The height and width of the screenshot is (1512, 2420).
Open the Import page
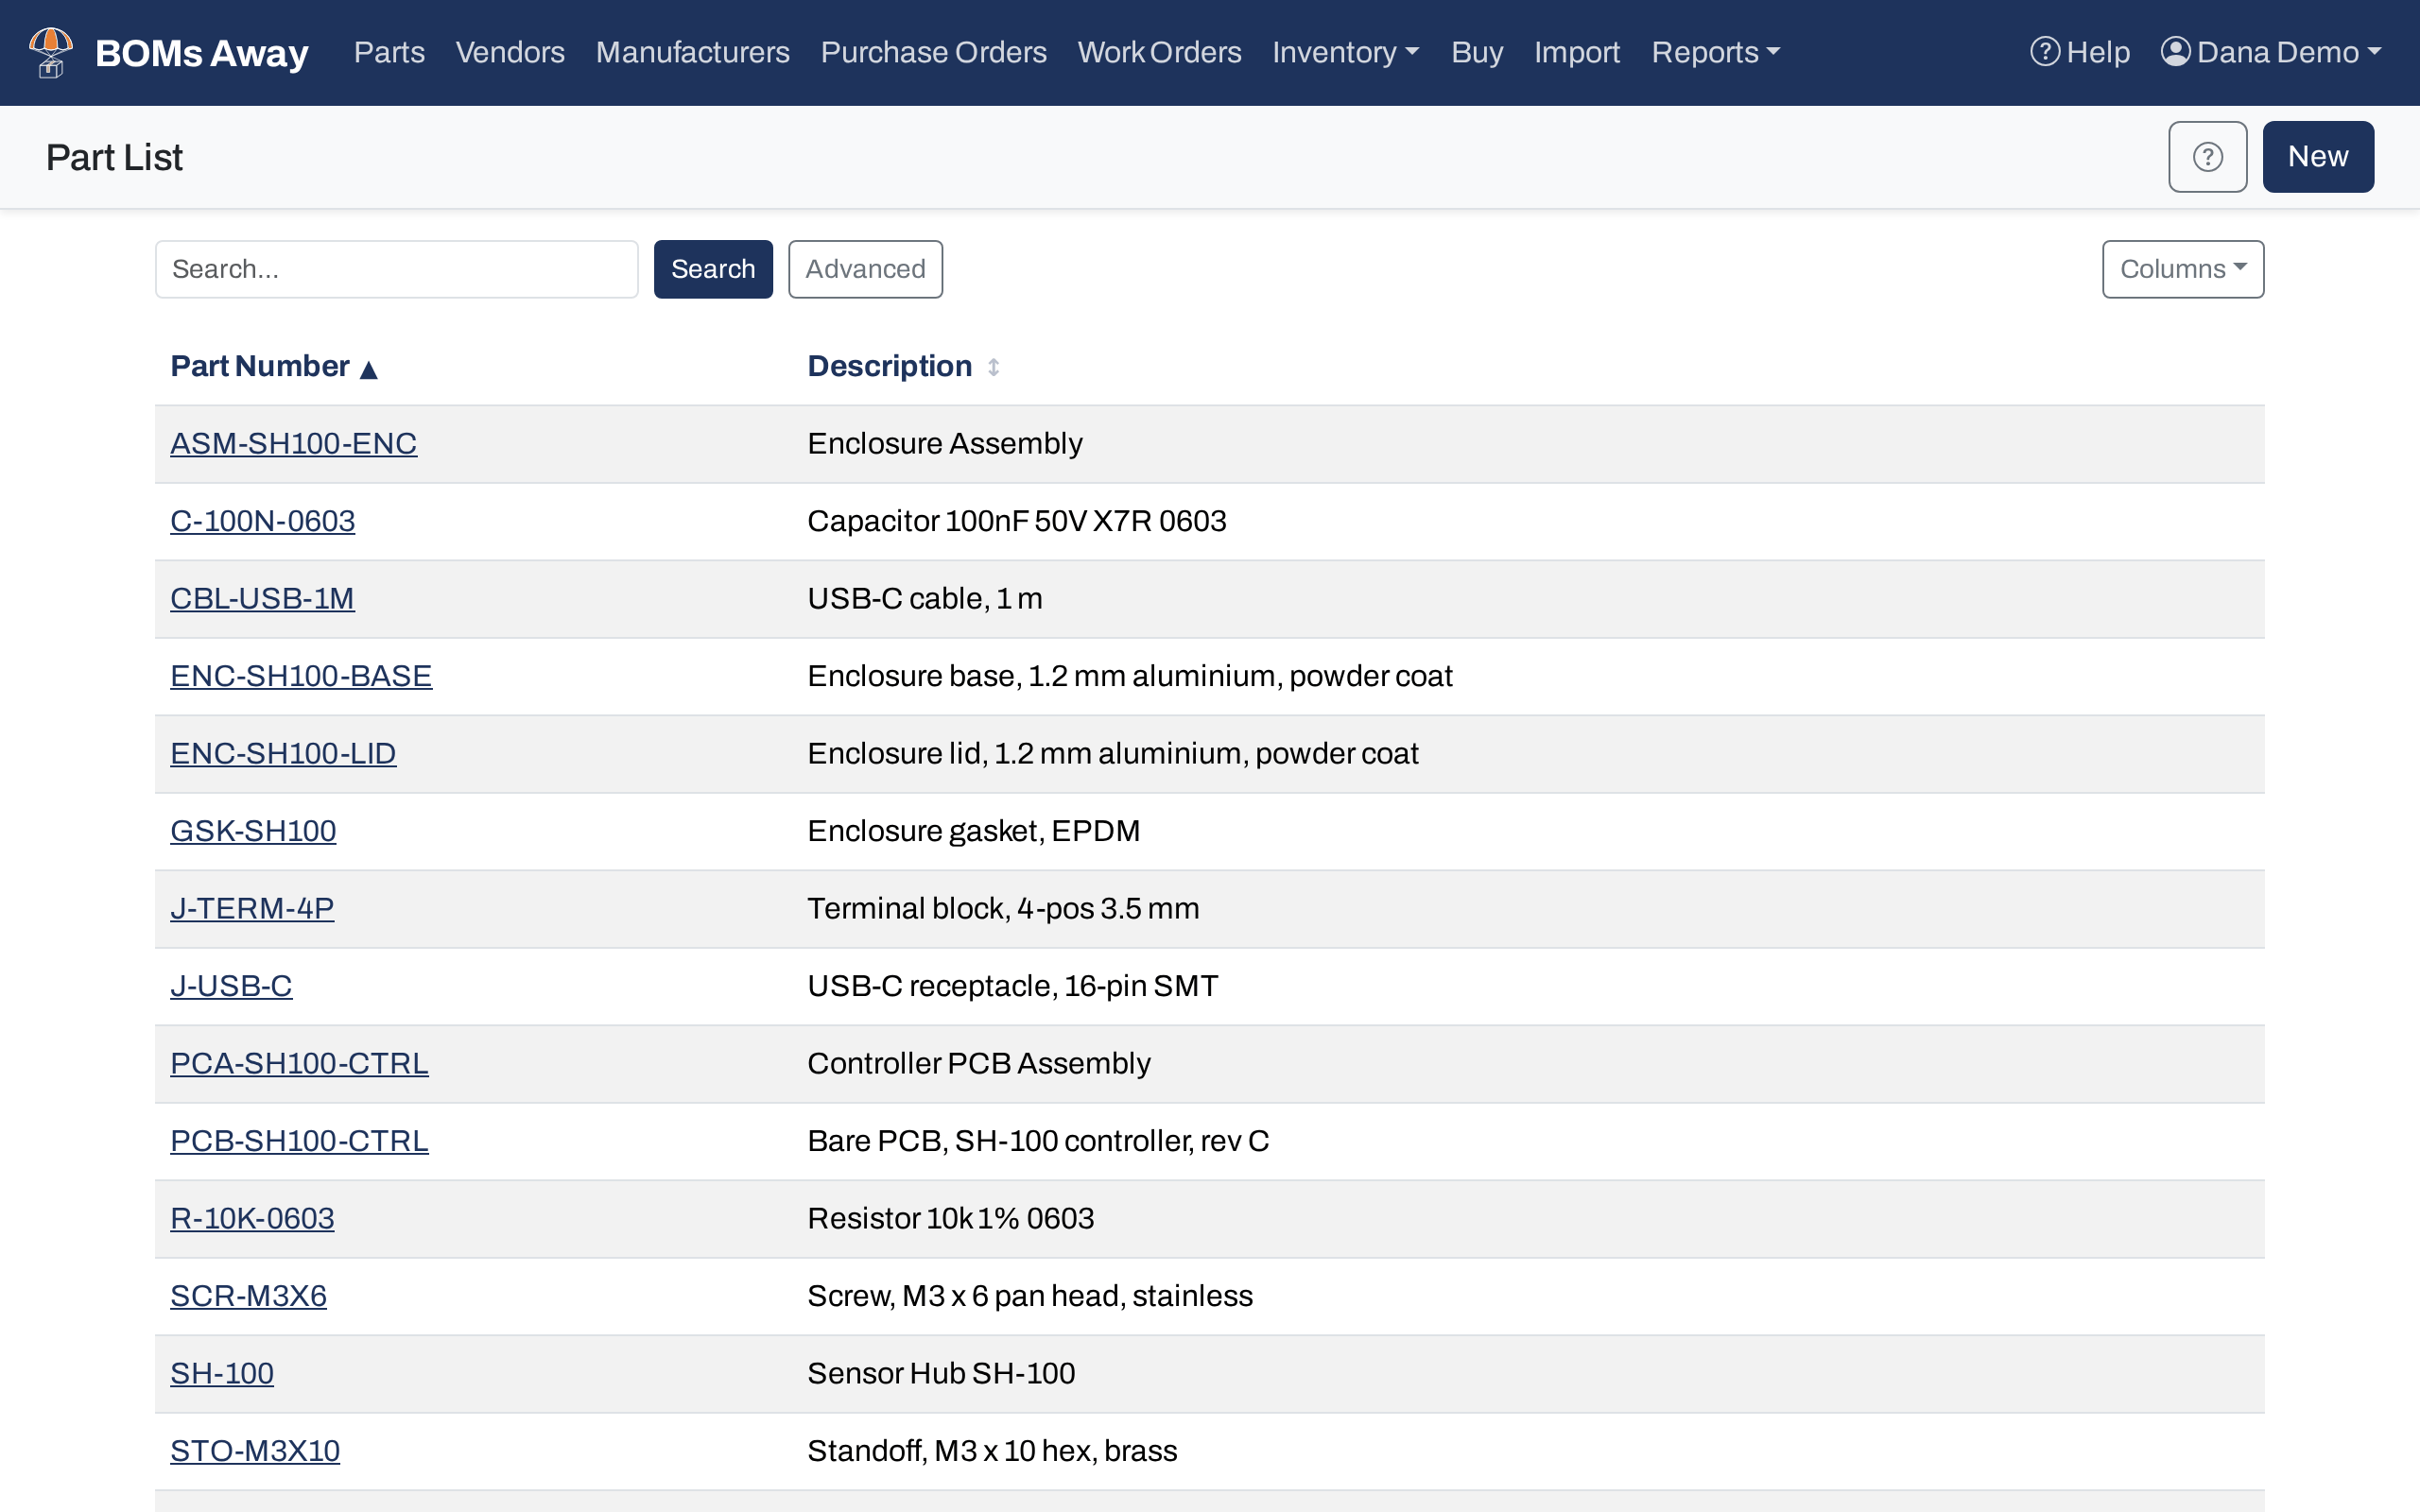coord(1577,52)
